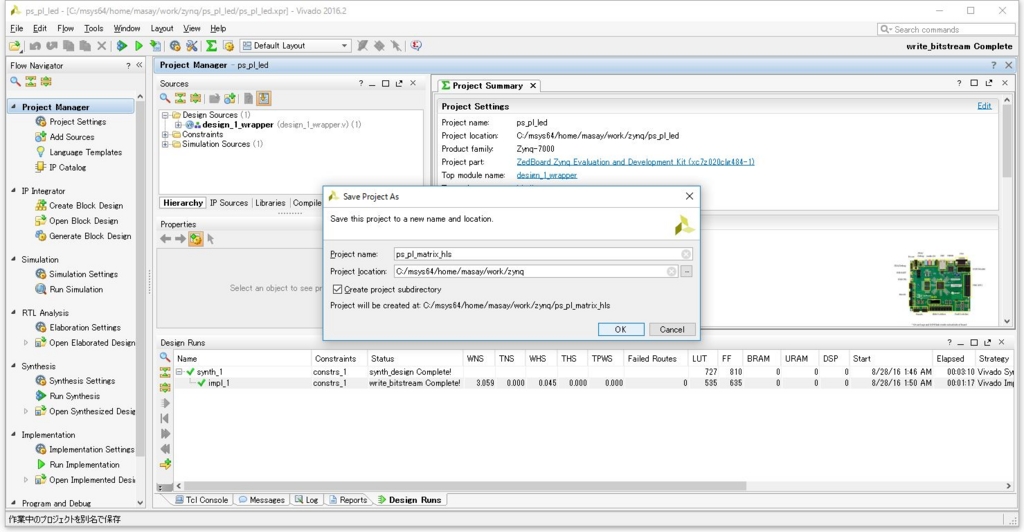Click the Edit link in Project Settings

984,106
